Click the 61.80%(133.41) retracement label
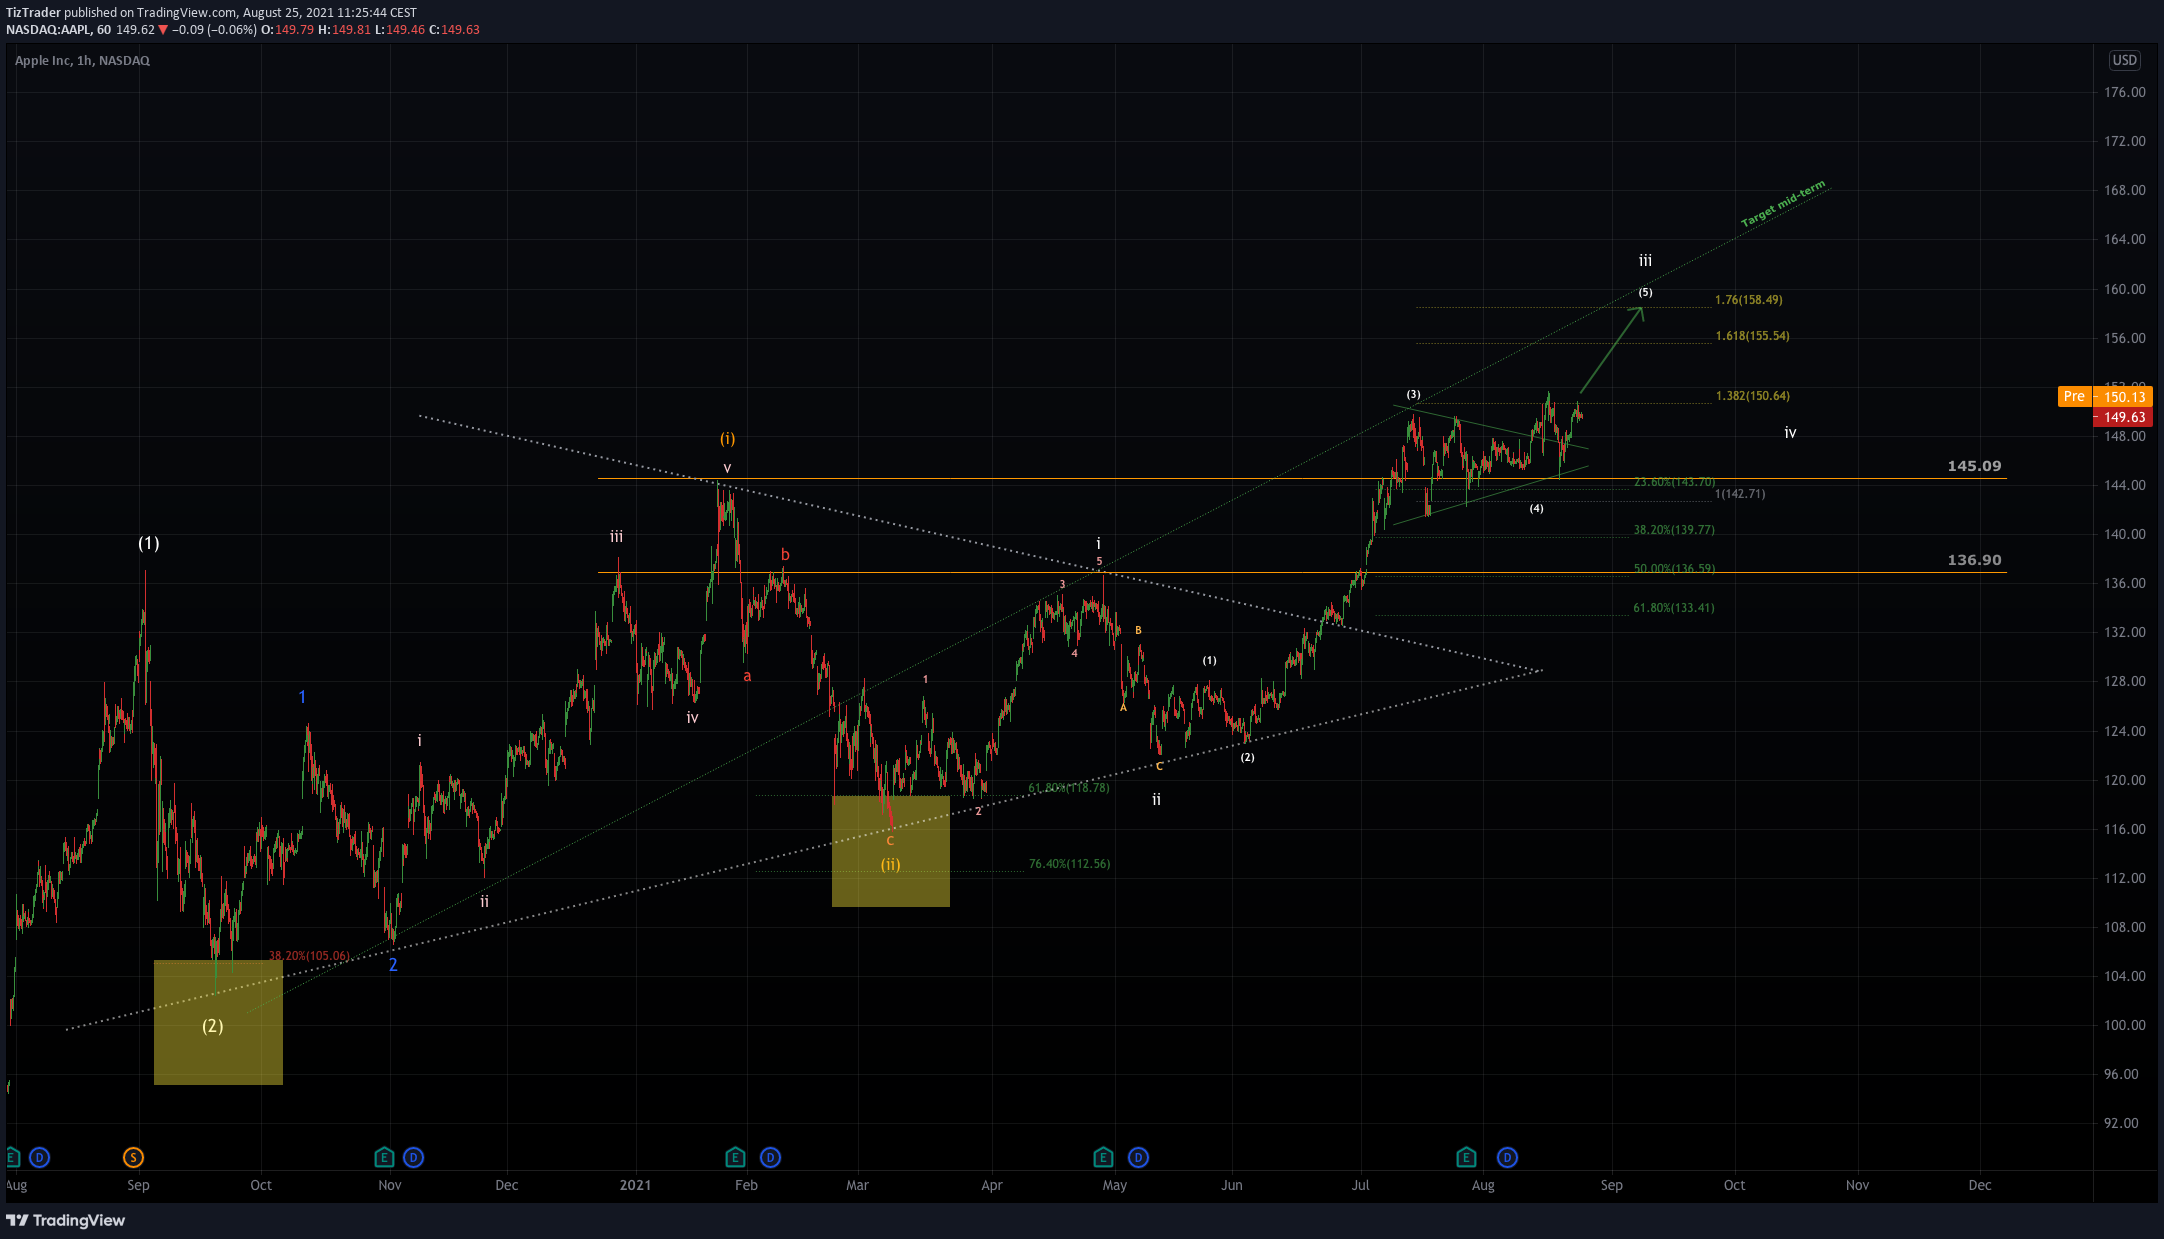2164x1239 pixels. coord(1673,608)
